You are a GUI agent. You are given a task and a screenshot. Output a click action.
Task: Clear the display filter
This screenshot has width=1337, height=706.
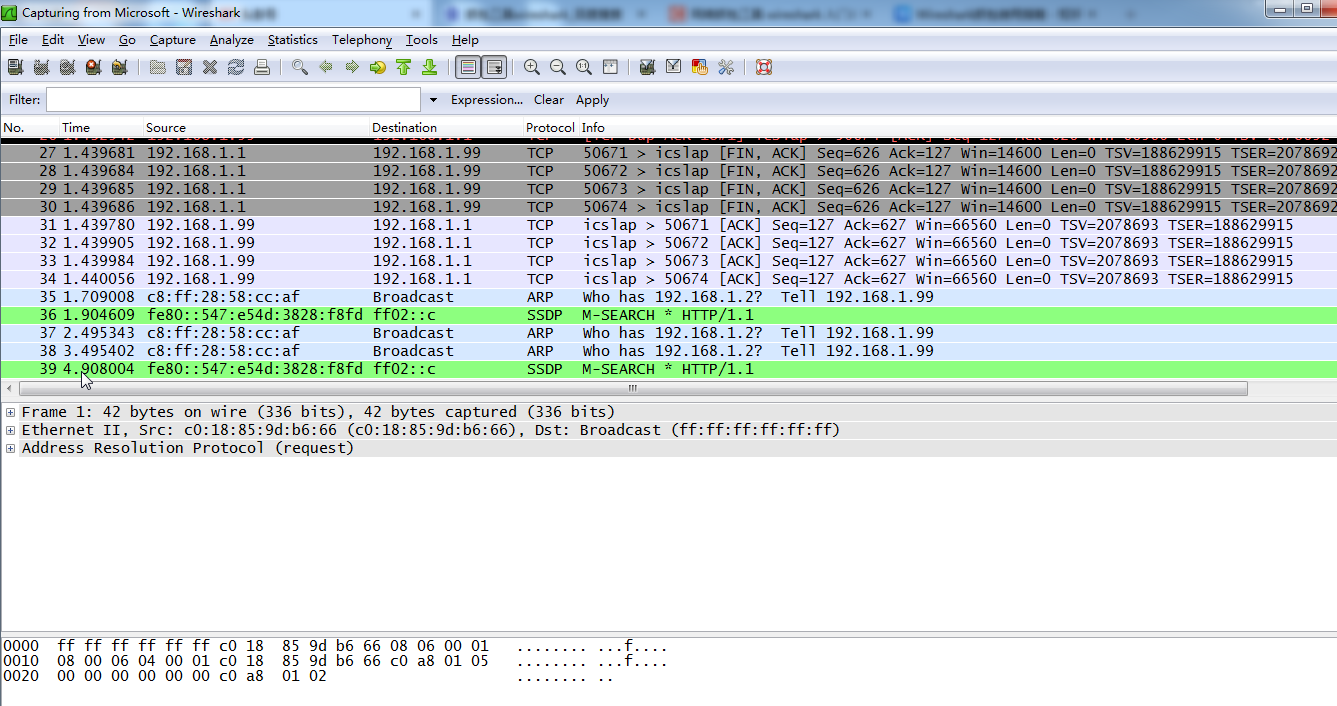549,100
